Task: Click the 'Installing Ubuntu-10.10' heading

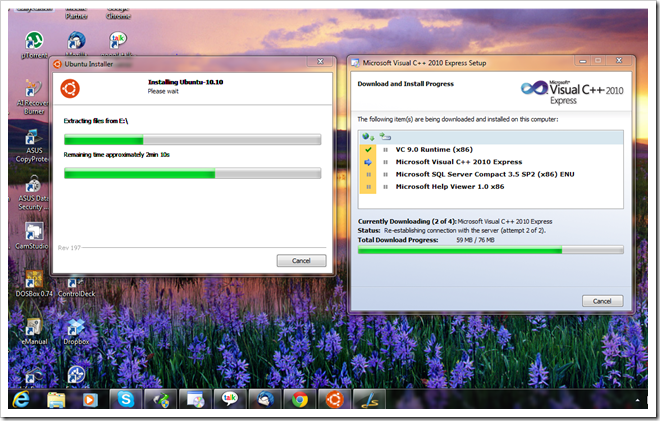Action: tap(186, 82)
